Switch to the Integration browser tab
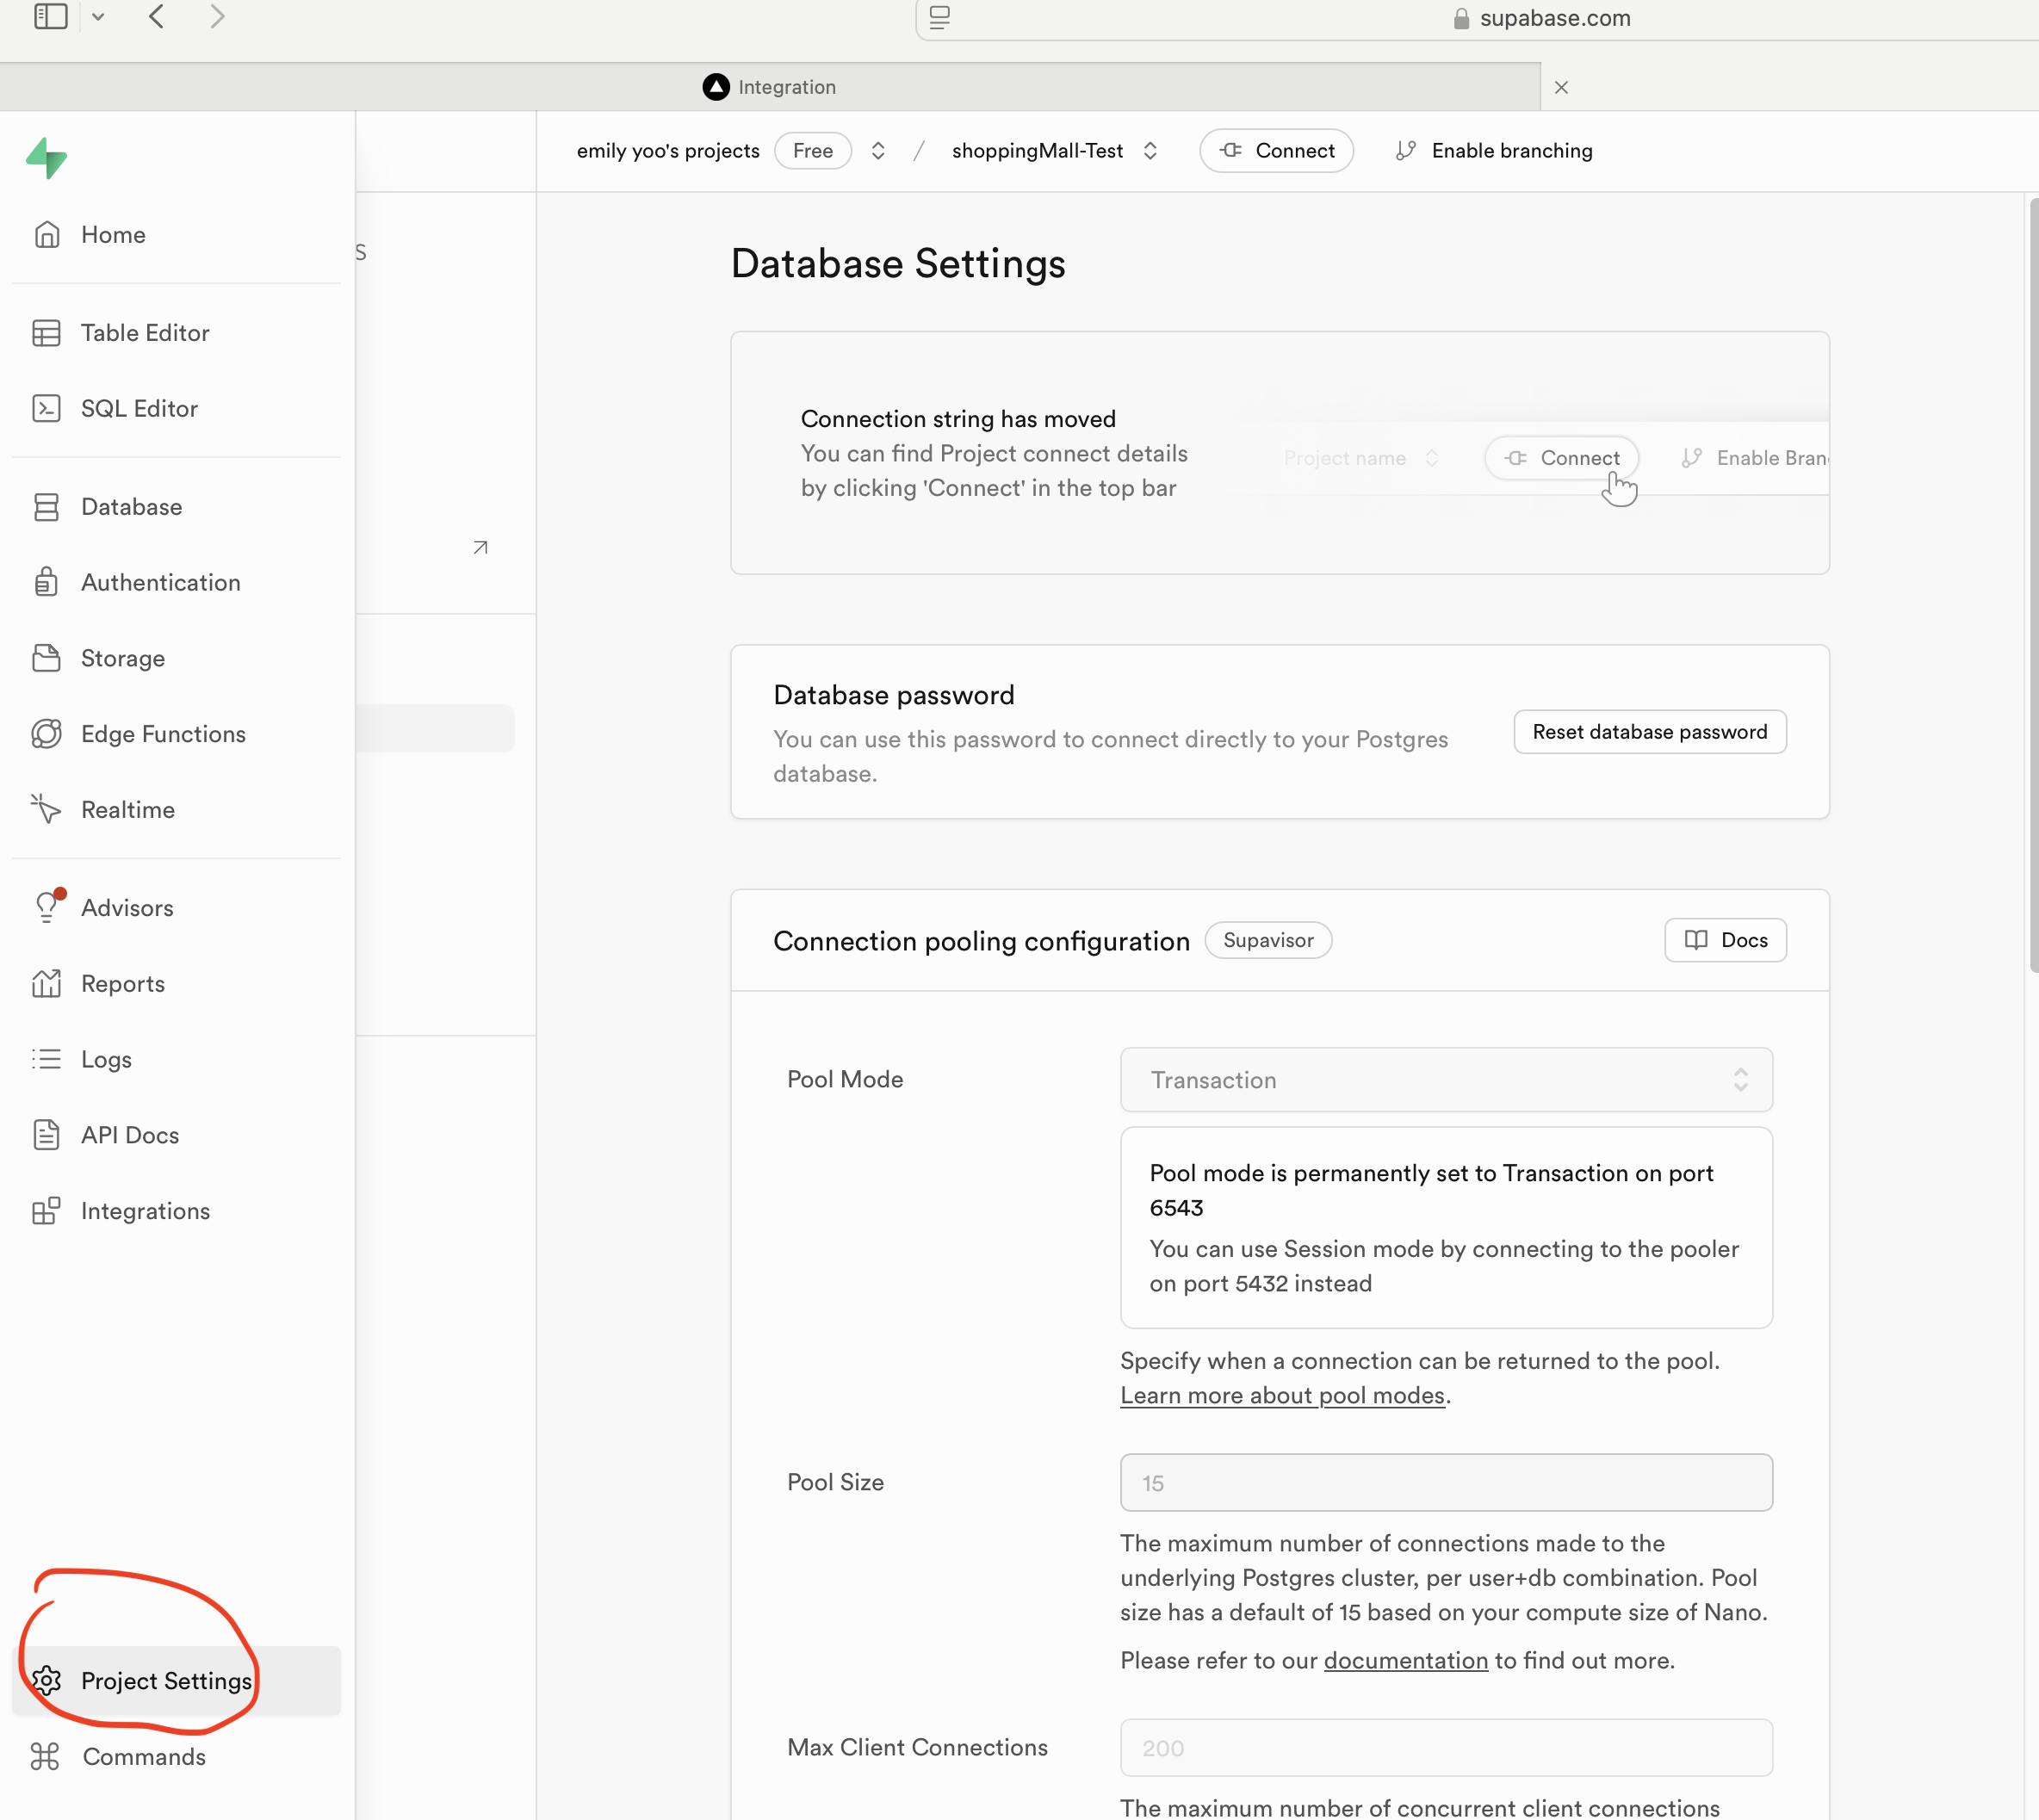 point(770,87)
